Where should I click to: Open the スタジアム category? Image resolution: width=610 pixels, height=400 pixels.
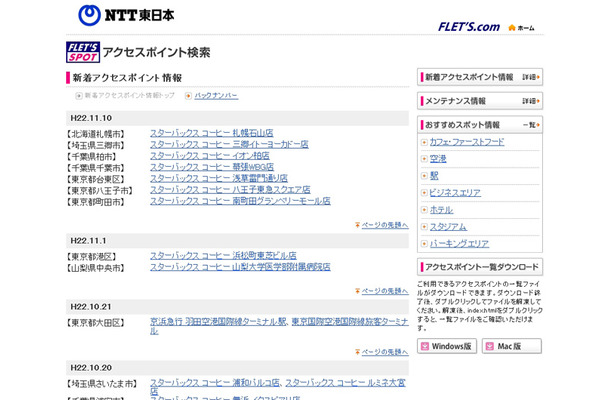448,226
